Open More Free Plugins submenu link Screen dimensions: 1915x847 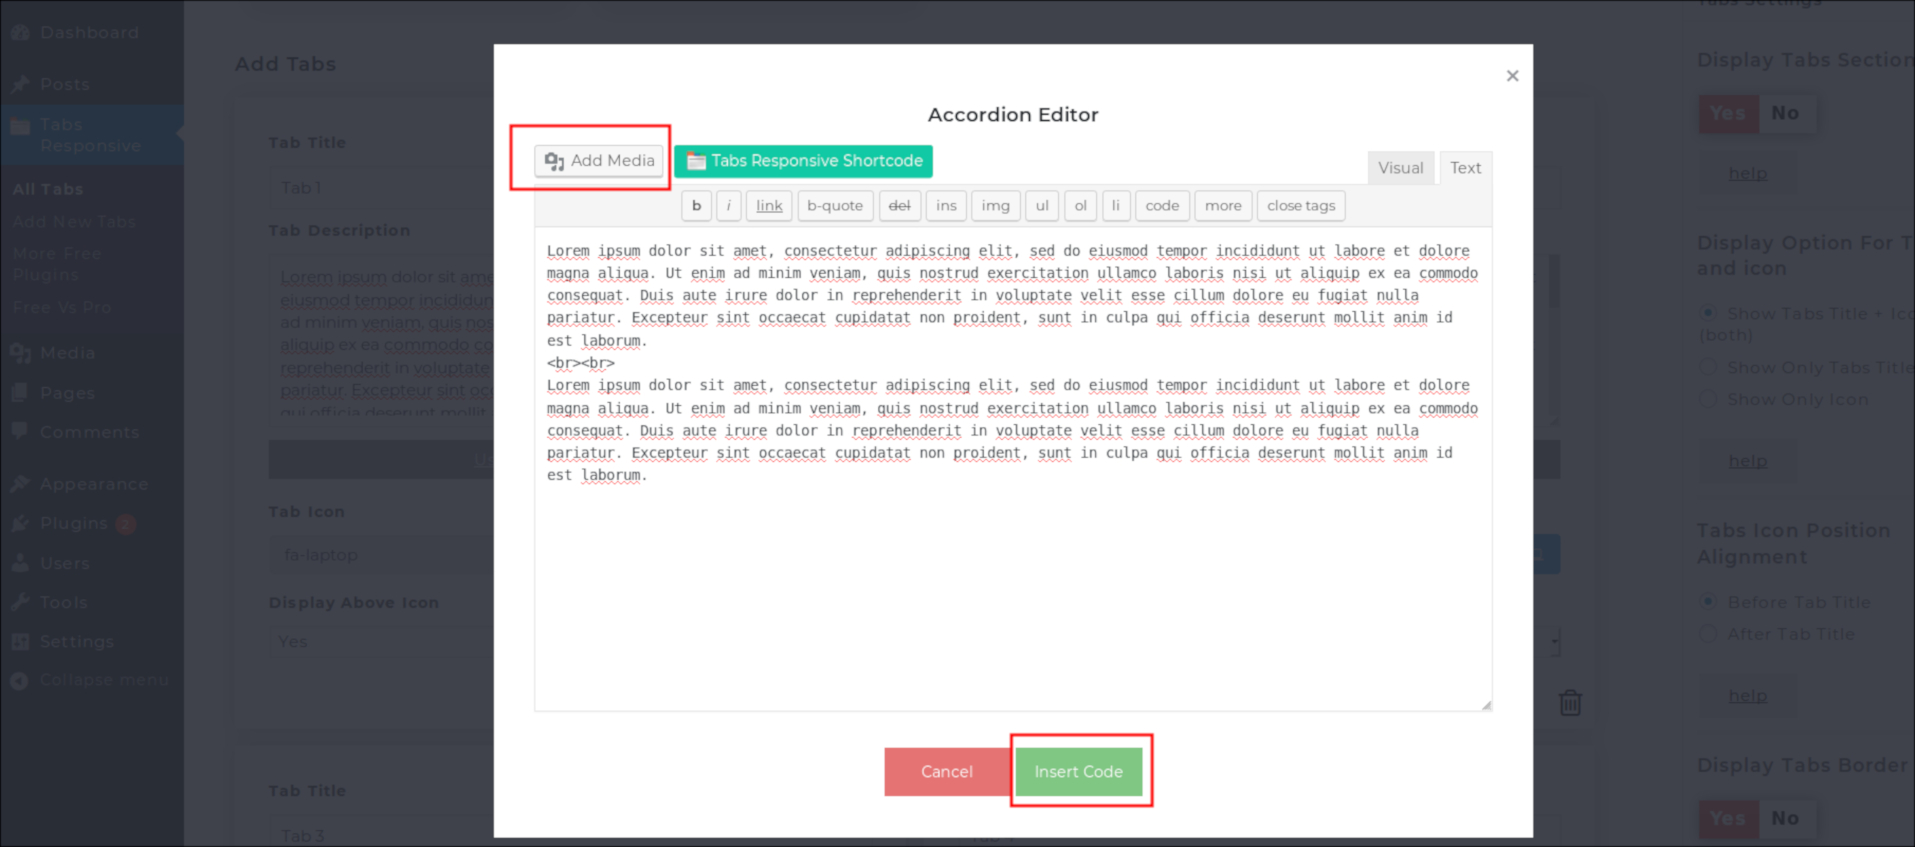pyautogui.click(x=57, y=264)
